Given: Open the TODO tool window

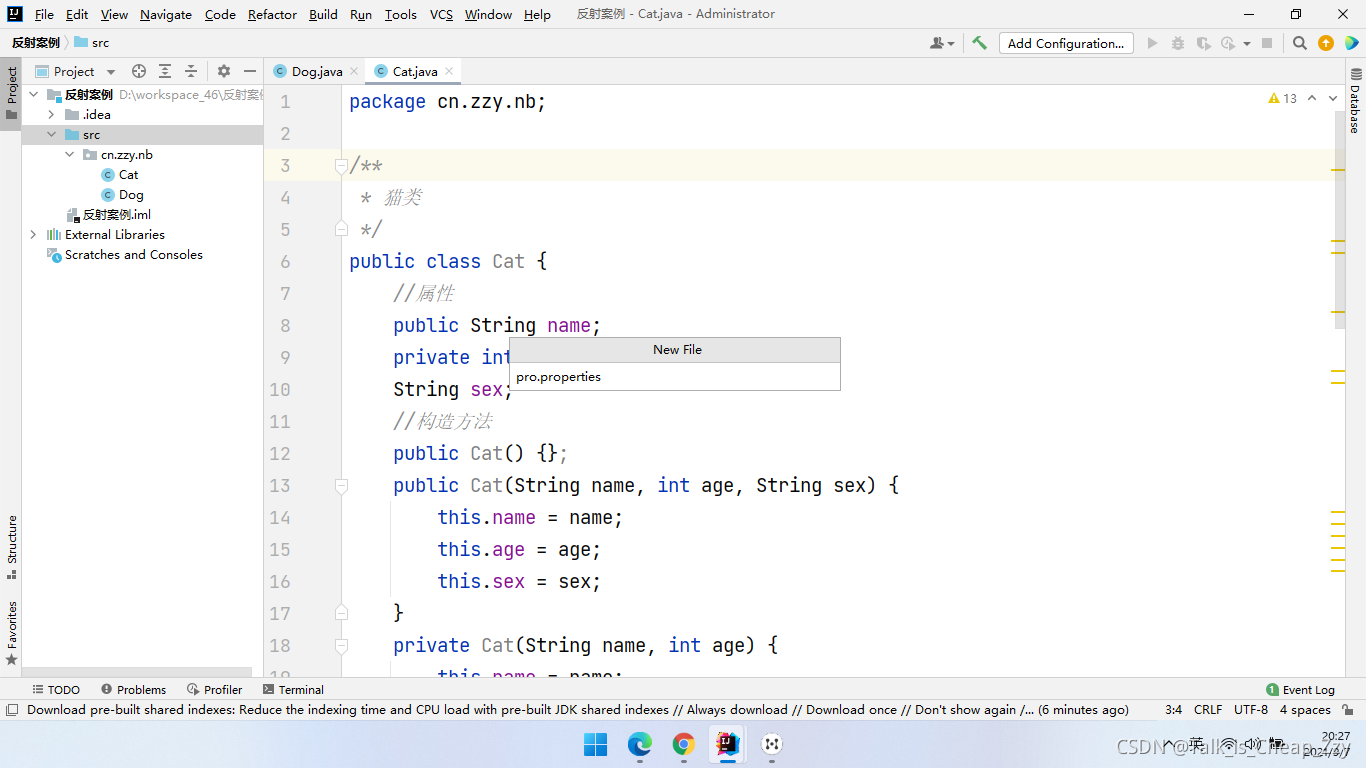Looking at the screenshot, I should (x=56, y=689).
